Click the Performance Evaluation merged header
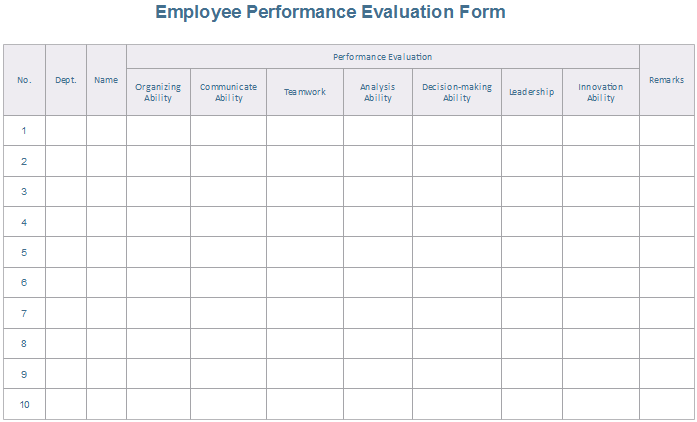The image size is (697, 422). [x=382, y=57]
